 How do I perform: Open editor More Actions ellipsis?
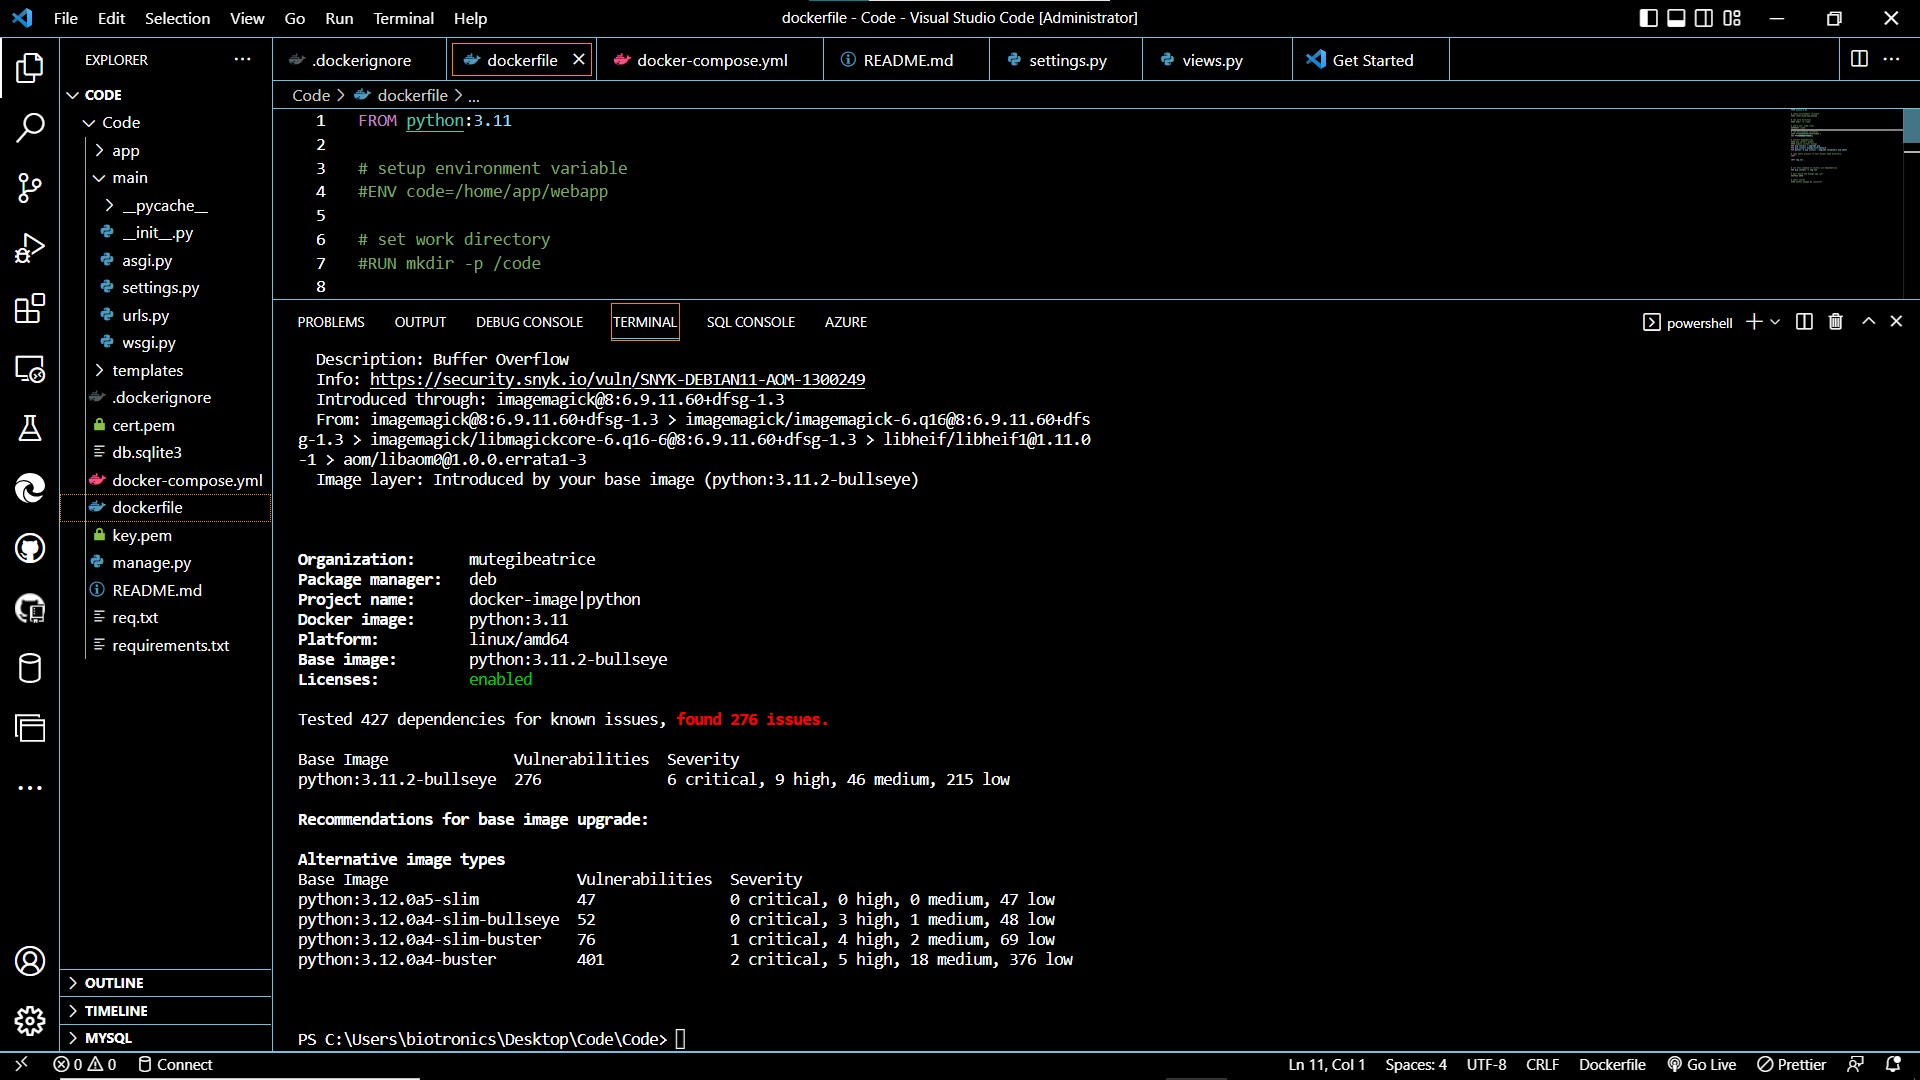click(1891, 59)
